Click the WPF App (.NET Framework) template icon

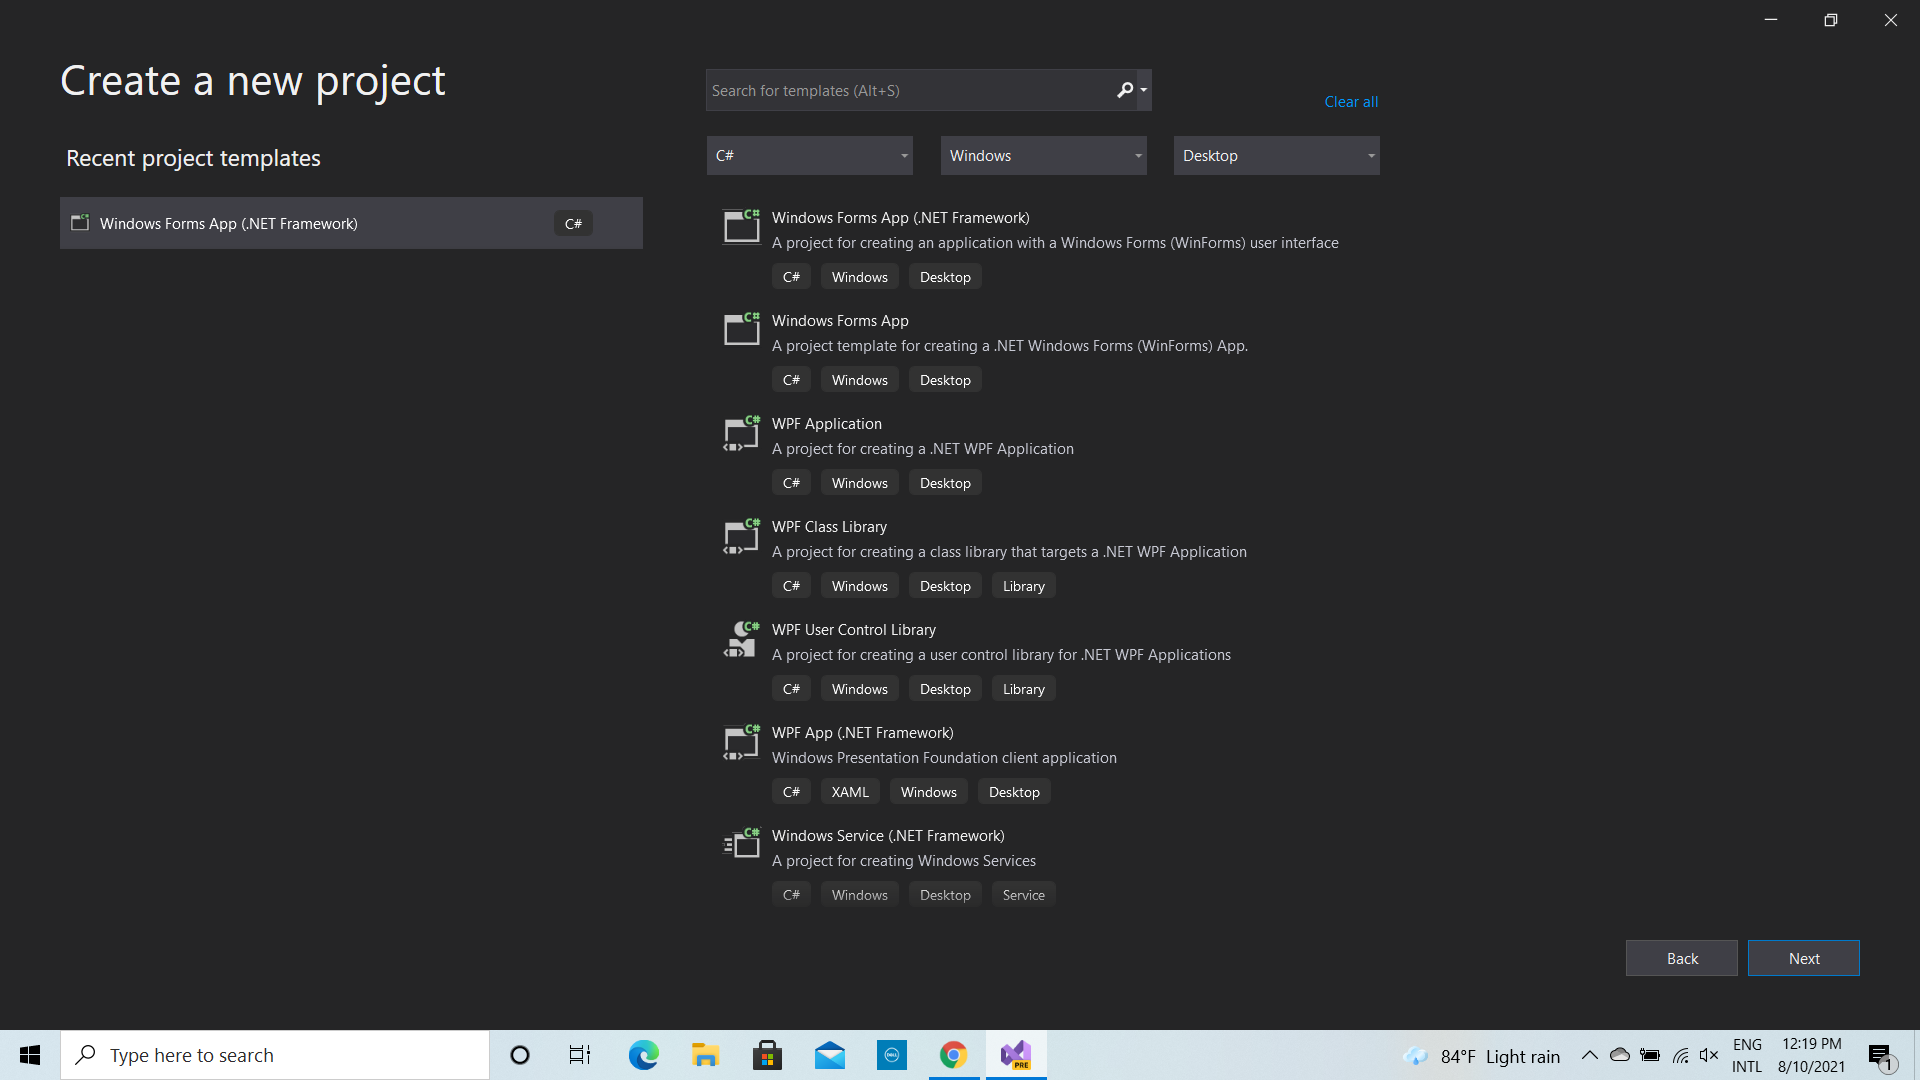point(741,742)
